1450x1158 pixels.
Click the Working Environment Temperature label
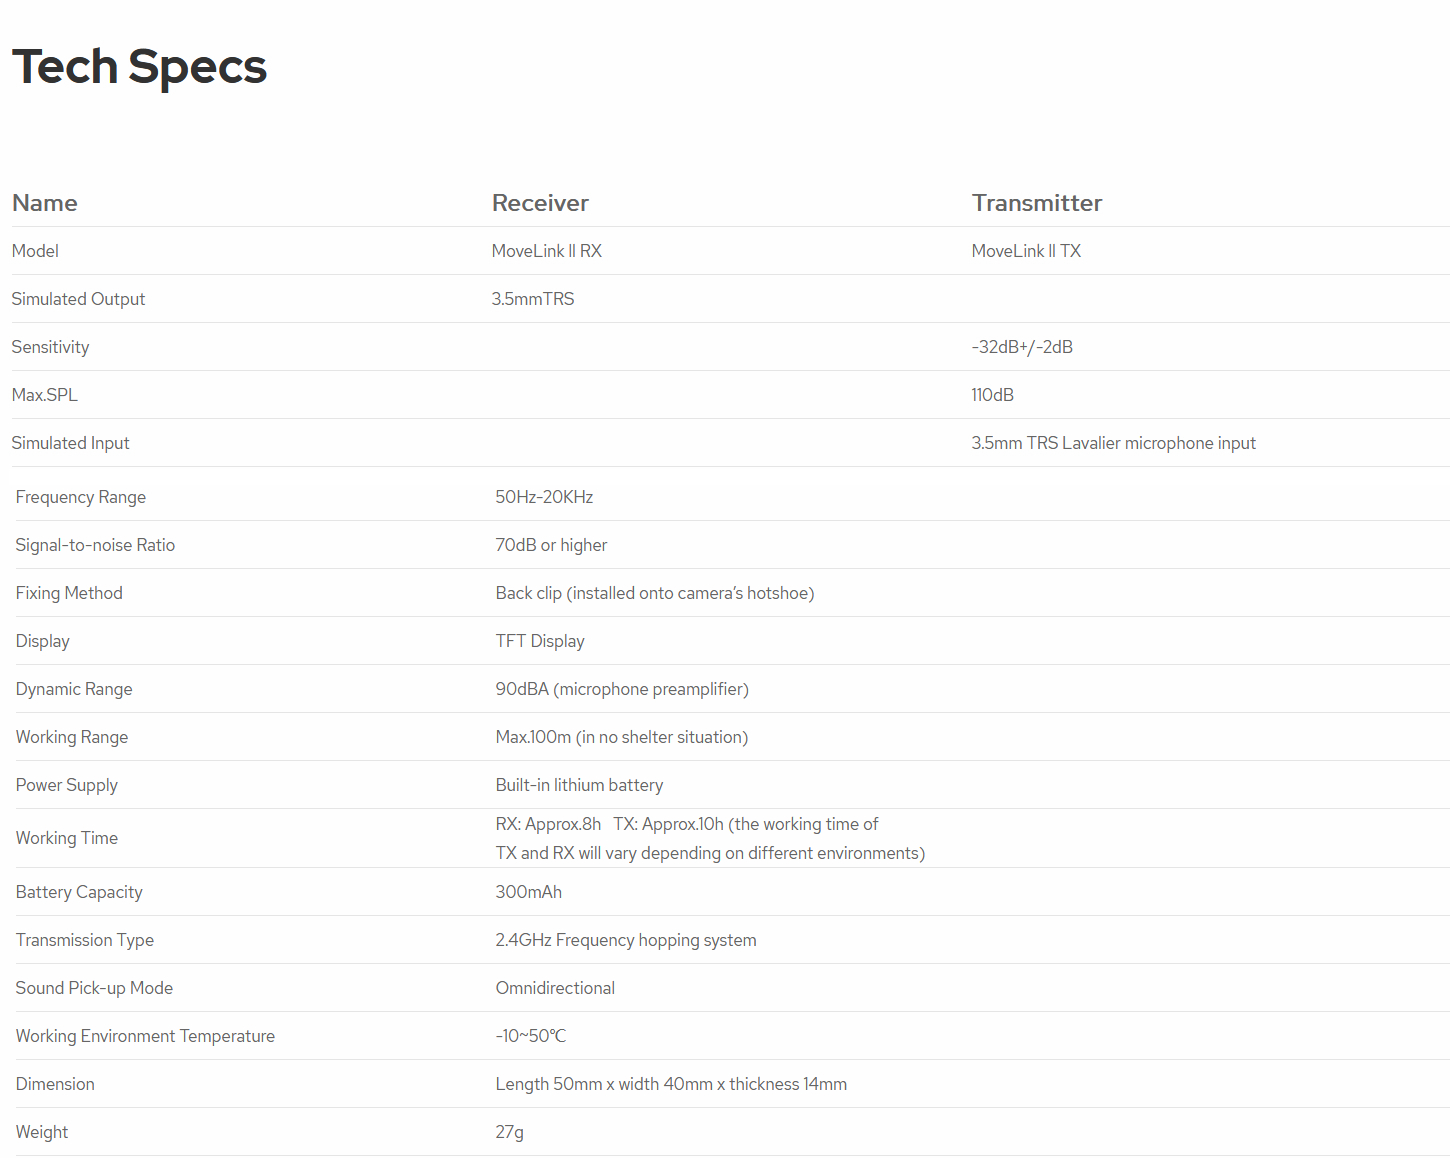tap(145, 1036)
